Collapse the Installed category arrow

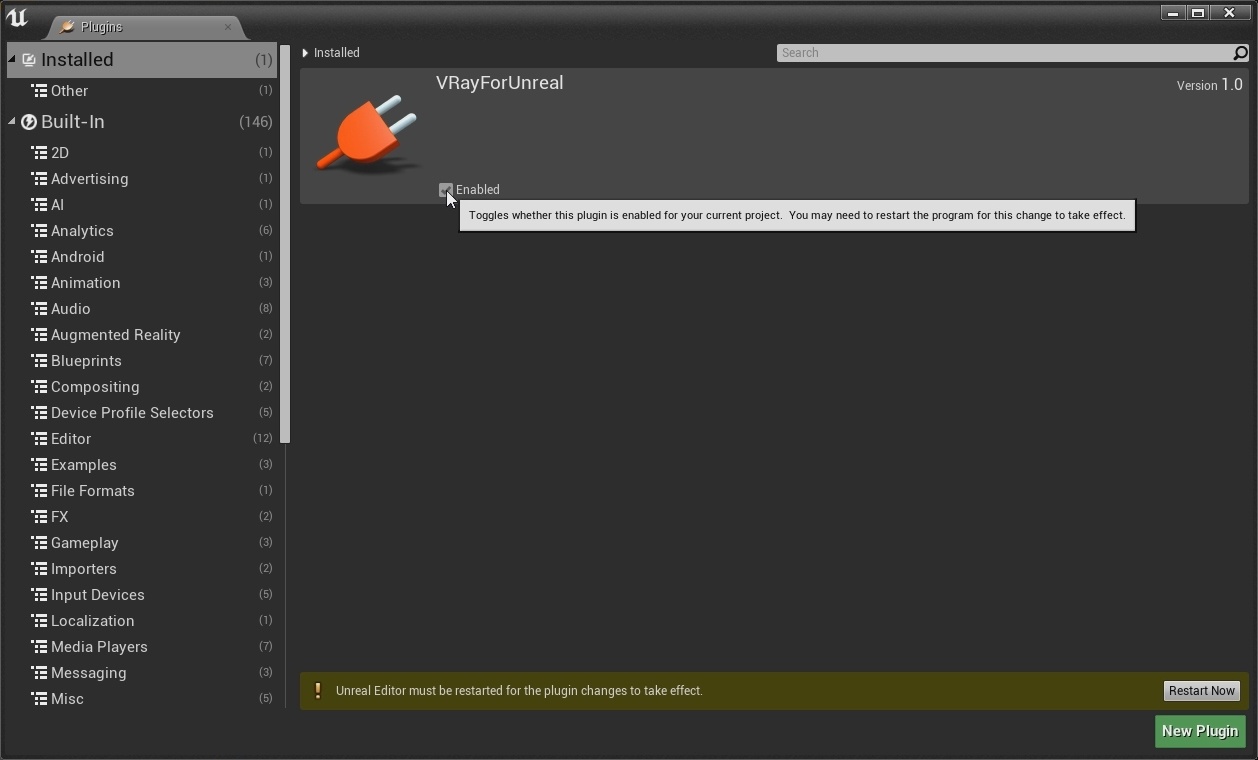(12, 60)
